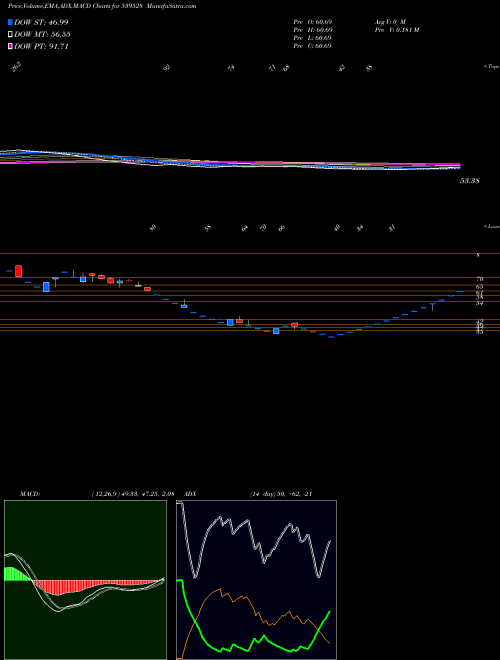Open the green MACD histogram chart panel
The image size is (500, 660).
click(x=85, y=580)
